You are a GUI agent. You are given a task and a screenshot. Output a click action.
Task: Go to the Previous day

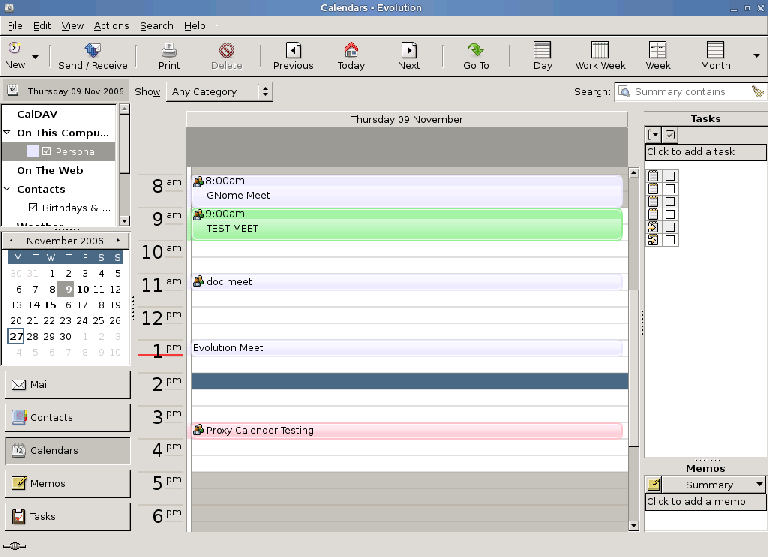pyautogui.click(x=293, y=55)
